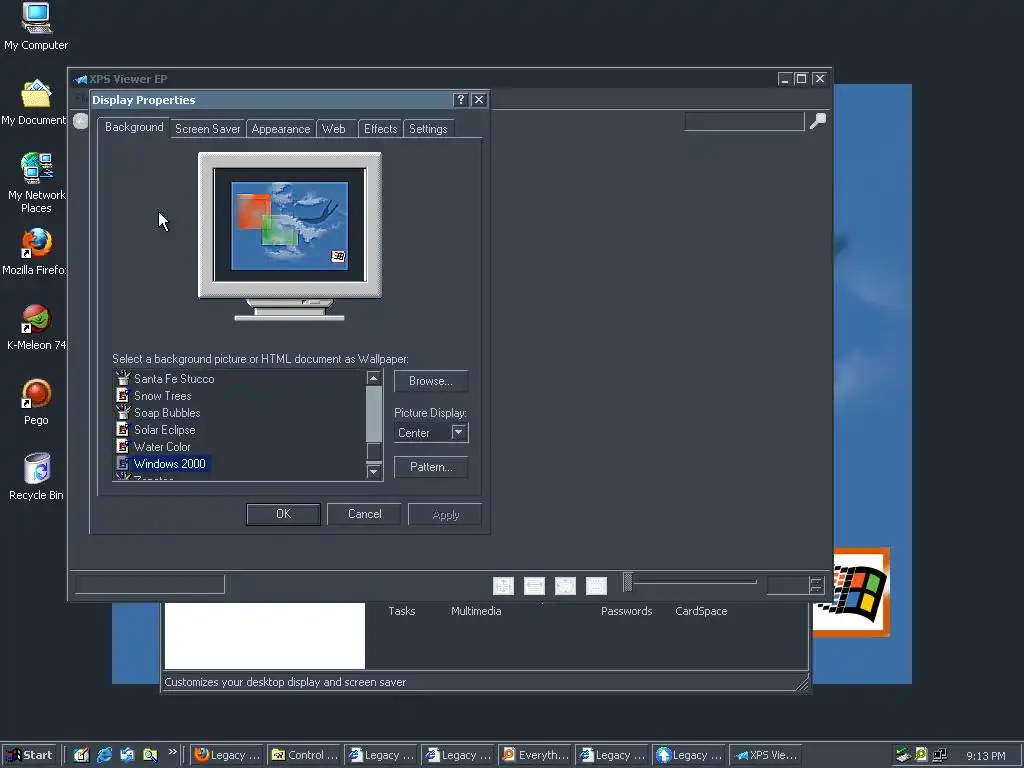Click the monitor wallpaper preview
This screenshot has height=768, width=1024.
click(x=289, y=225)
